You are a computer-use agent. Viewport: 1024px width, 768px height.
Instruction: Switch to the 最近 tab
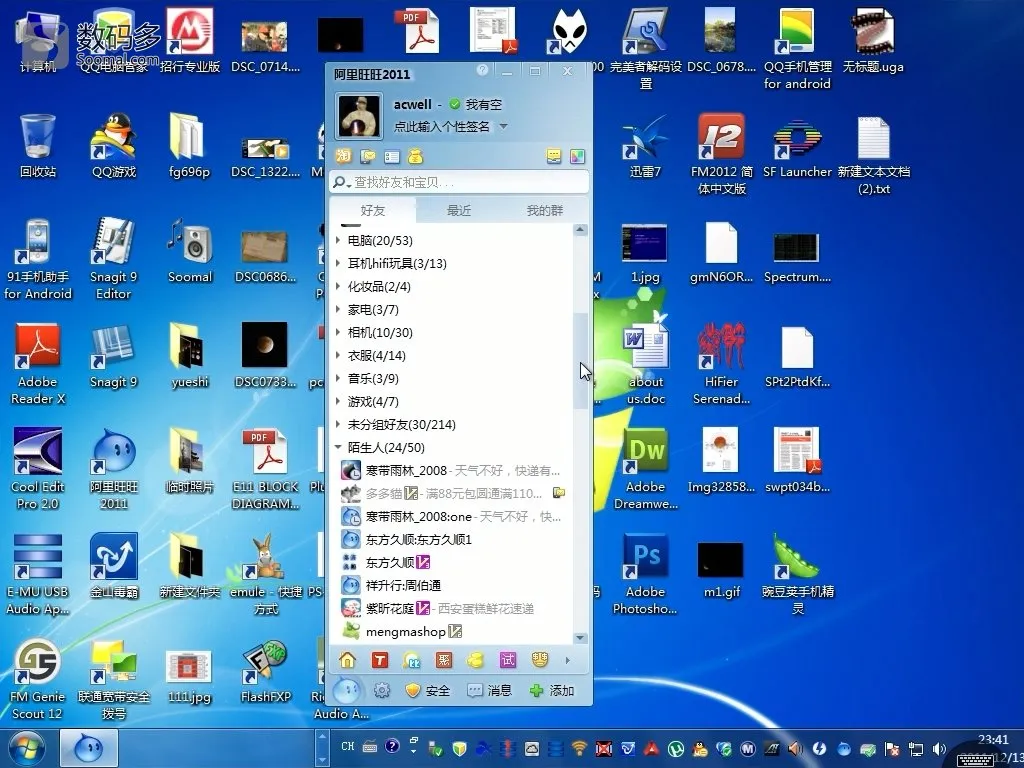click(x=458, y=210)
